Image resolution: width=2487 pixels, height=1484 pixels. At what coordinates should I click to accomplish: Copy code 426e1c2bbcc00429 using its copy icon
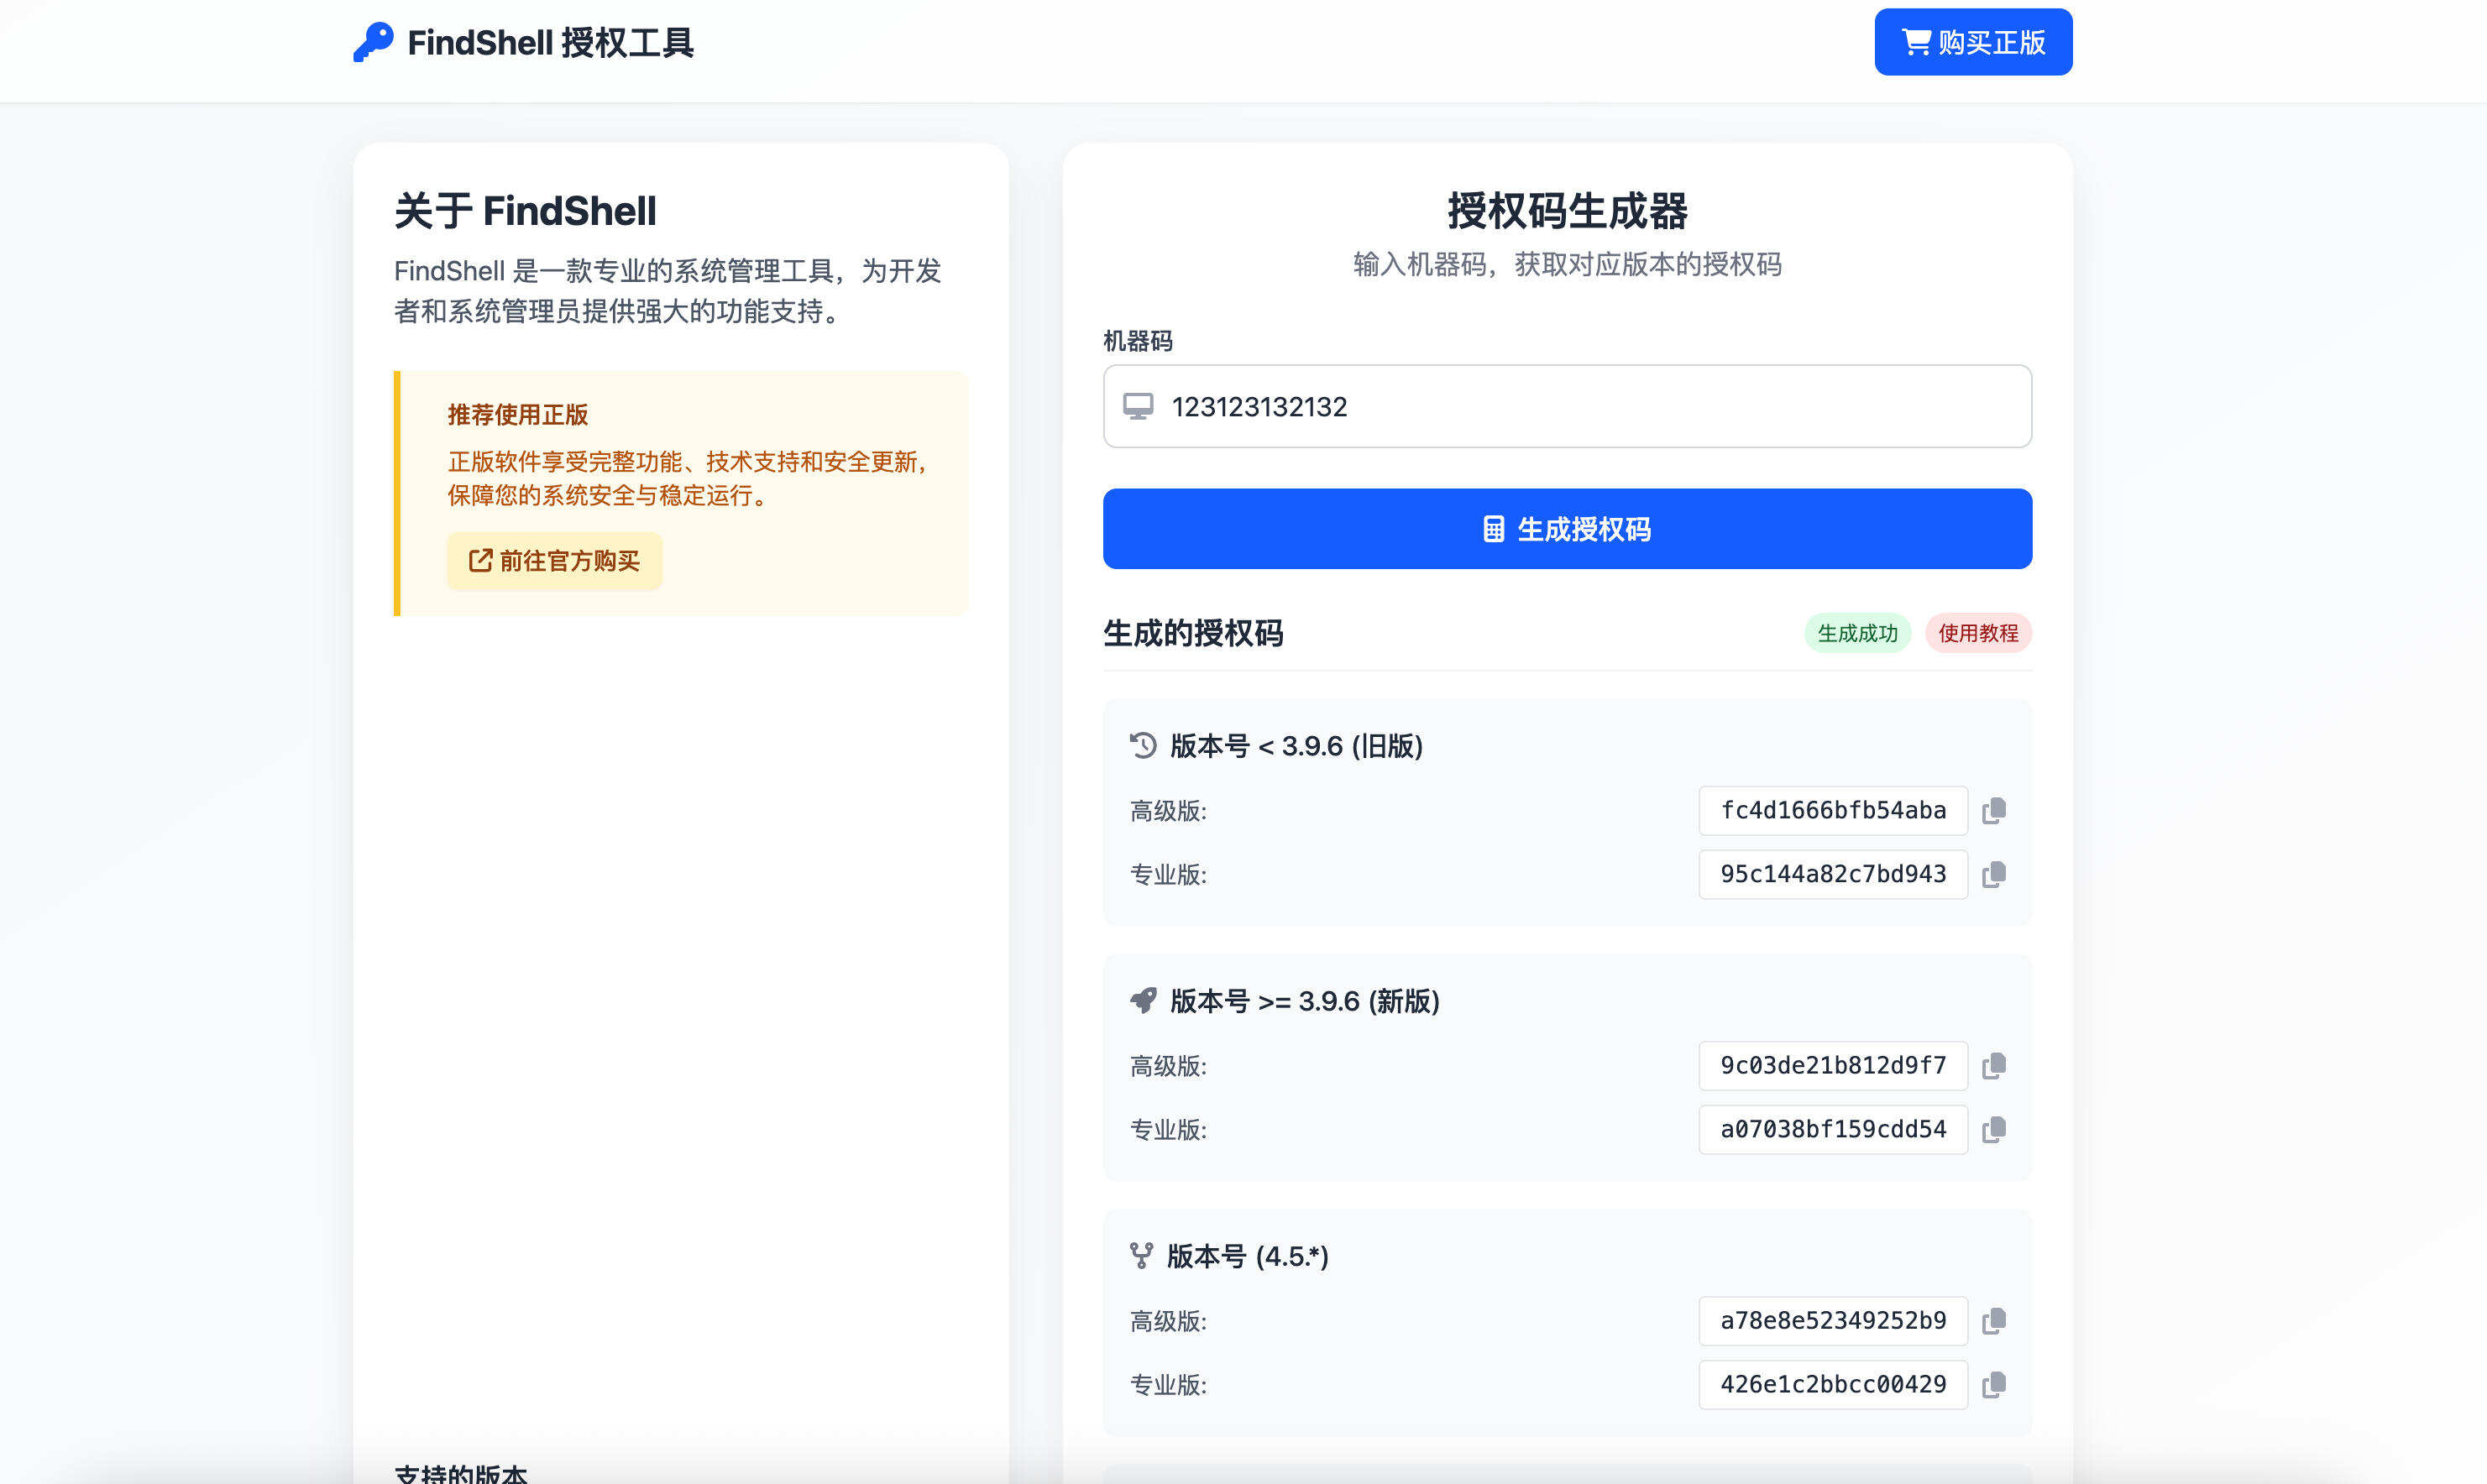click(1995, 1385)
